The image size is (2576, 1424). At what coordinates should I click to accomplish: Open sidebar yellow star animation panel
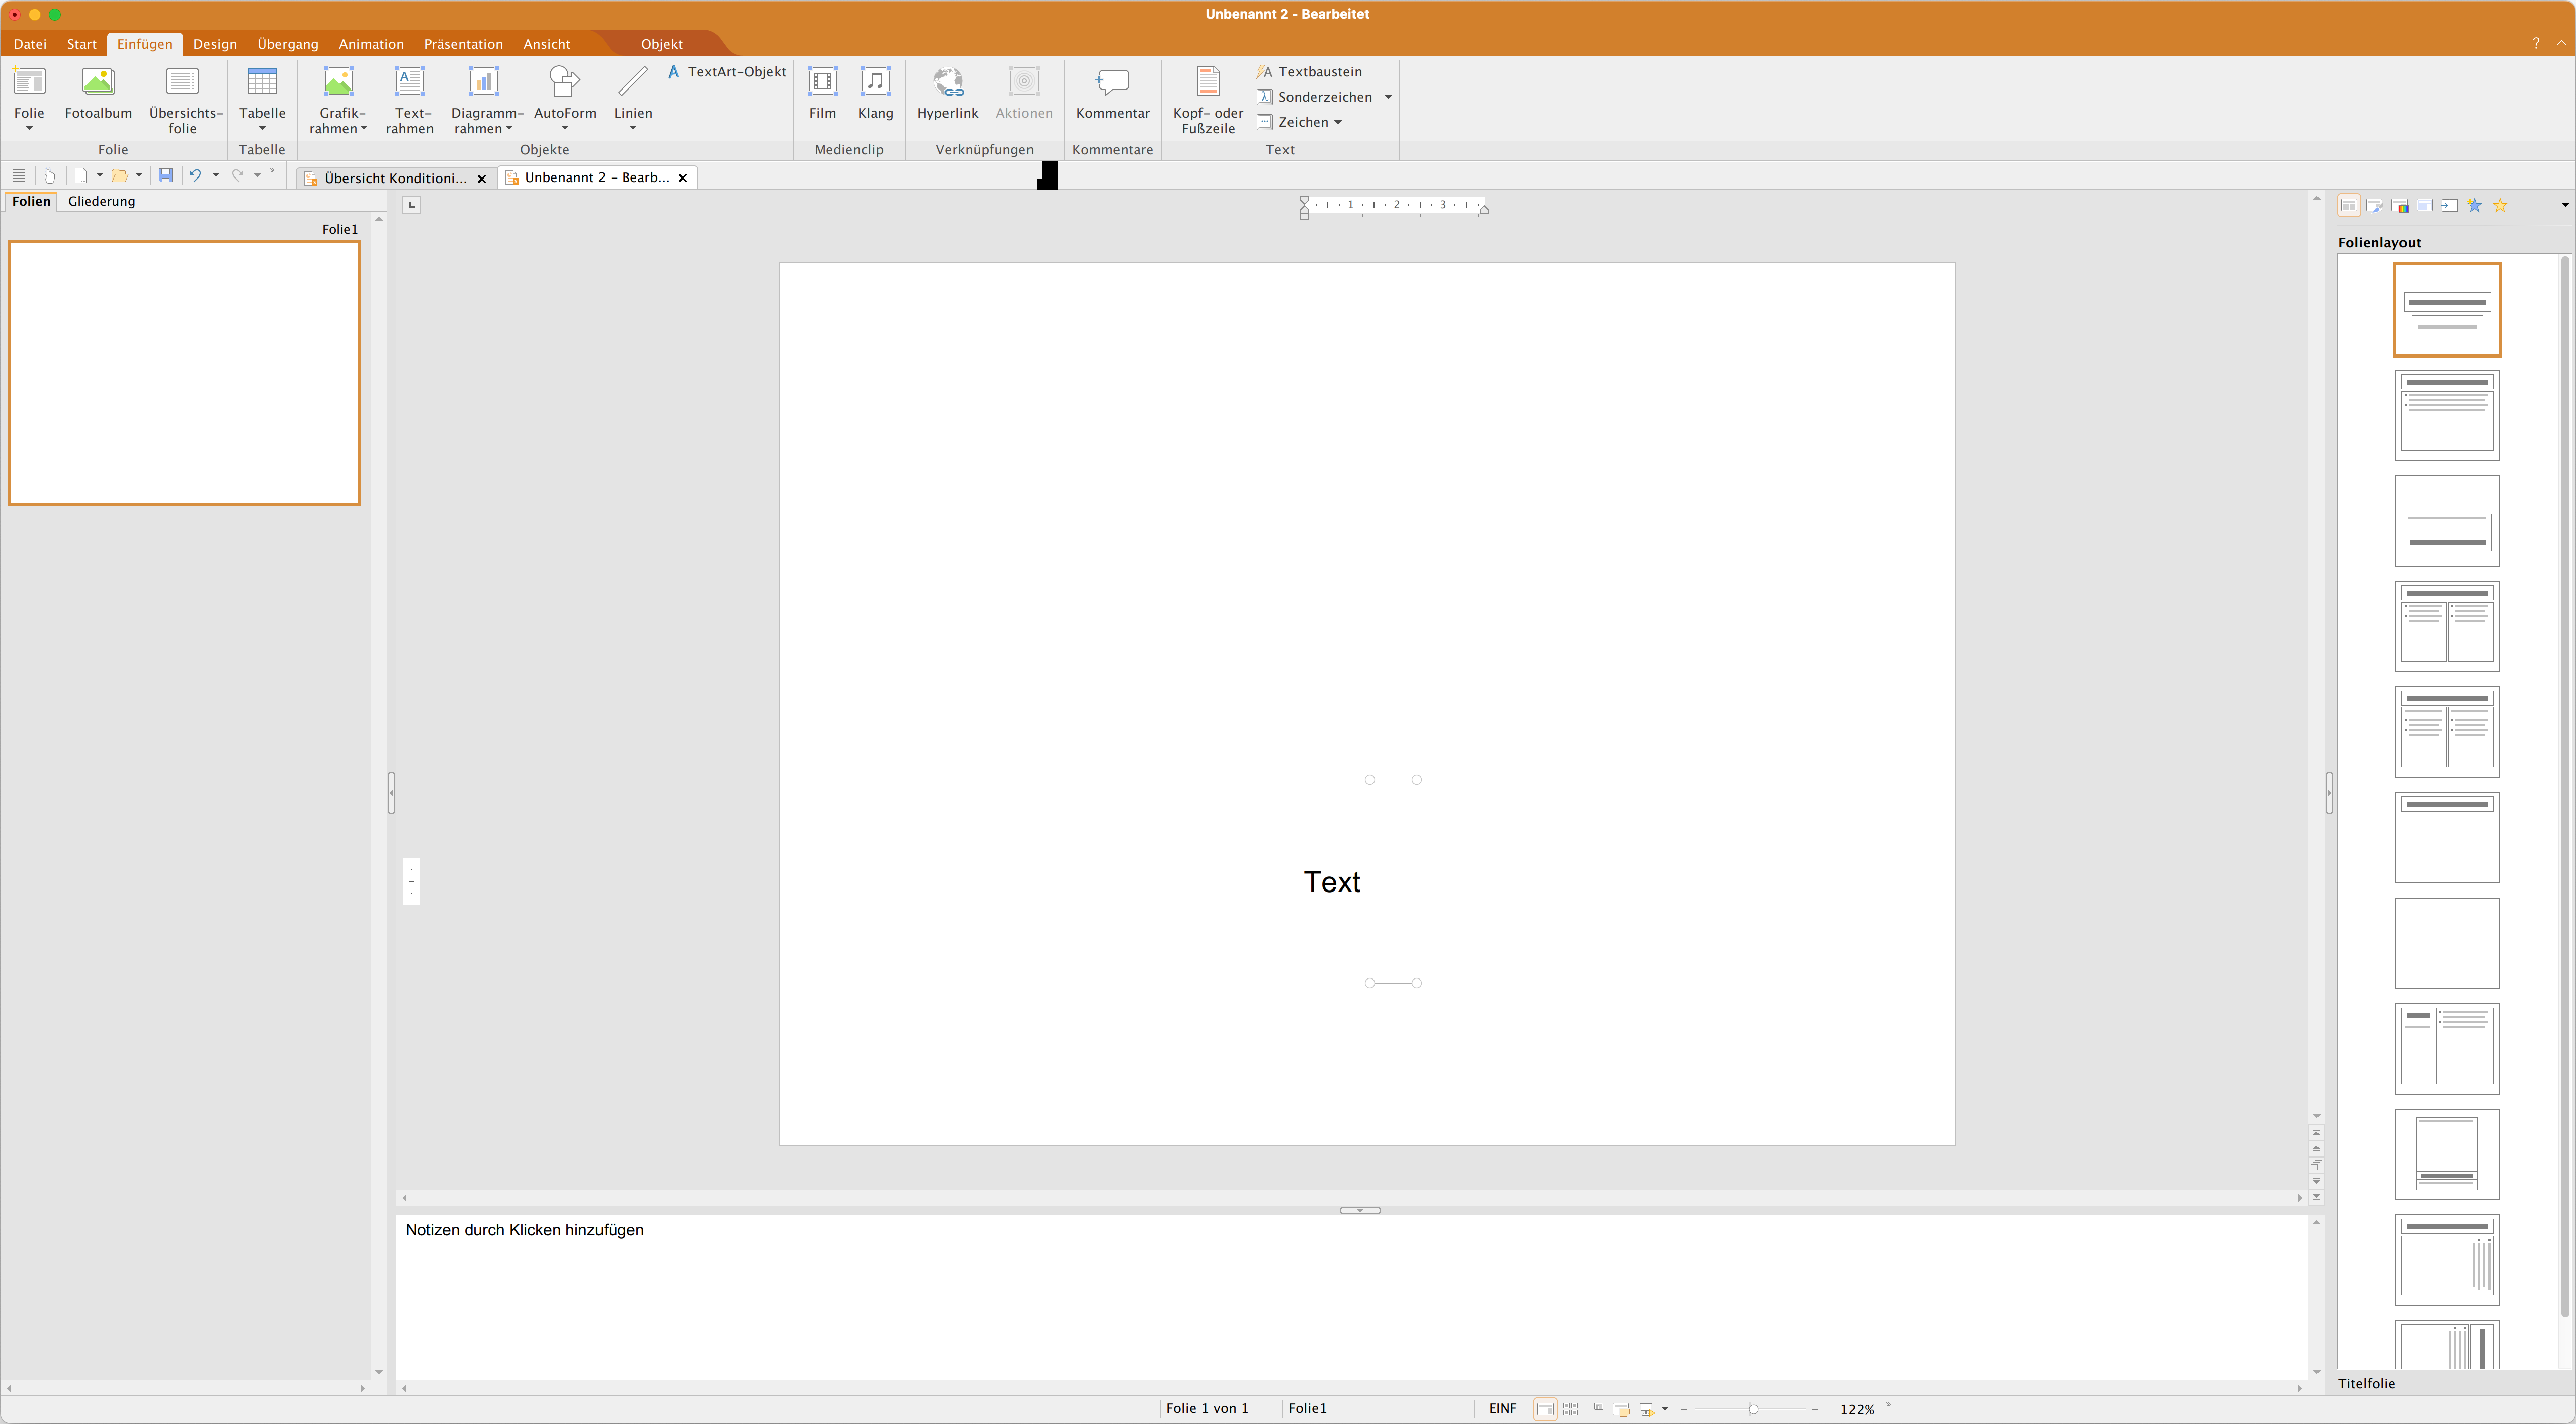coord(2499,206)
